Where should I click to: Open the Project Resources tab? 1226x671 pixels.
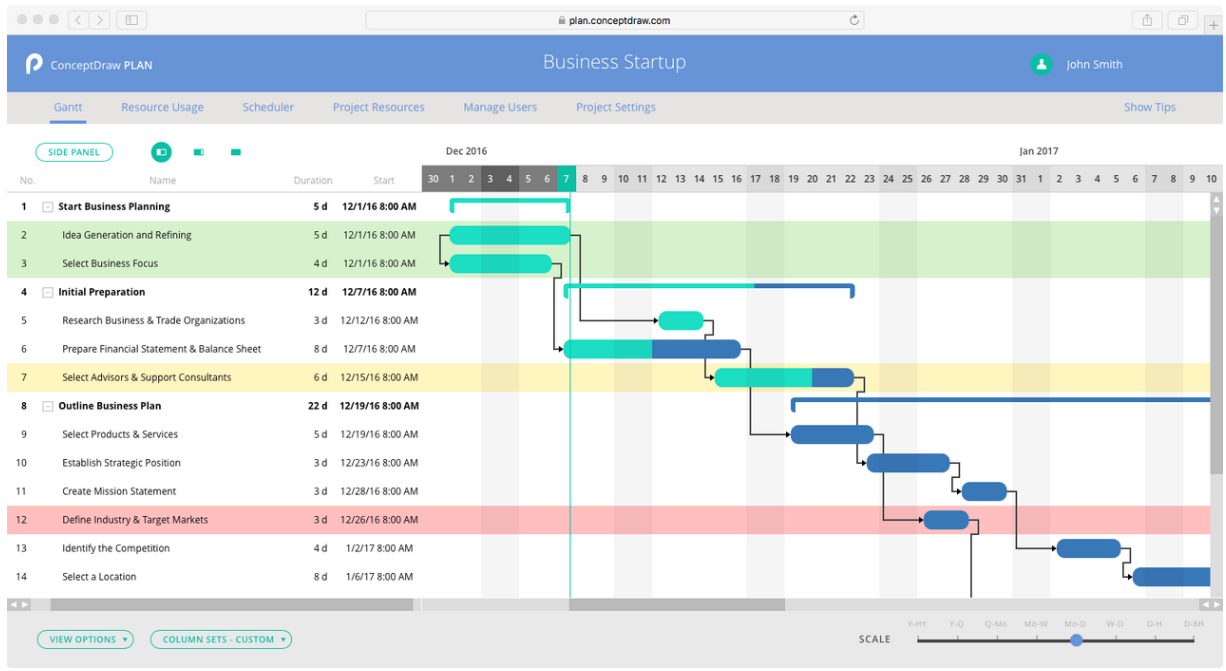click(378, 107)
